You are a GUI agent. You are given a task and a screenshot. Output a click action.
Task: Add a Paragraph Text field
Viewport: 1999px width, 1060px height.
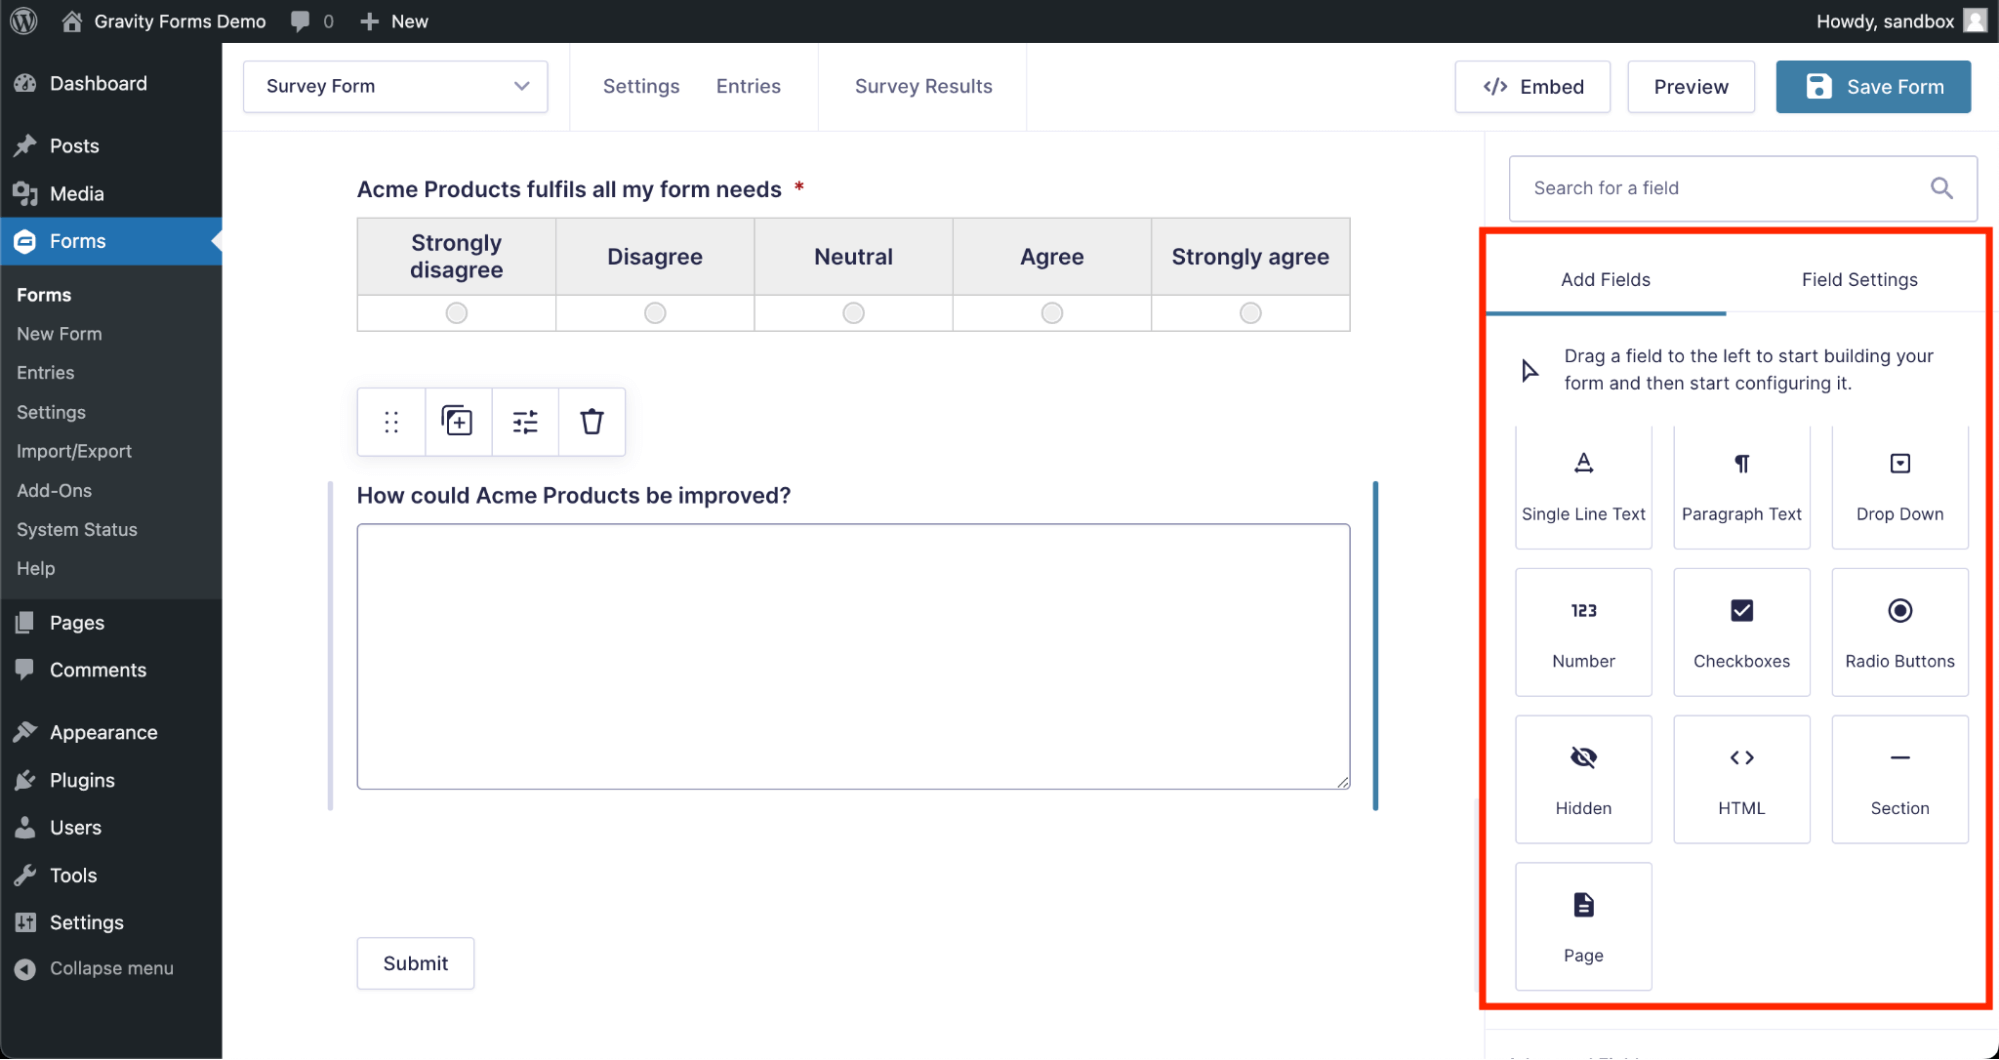pyautogui.click(x=1741, y=487)
